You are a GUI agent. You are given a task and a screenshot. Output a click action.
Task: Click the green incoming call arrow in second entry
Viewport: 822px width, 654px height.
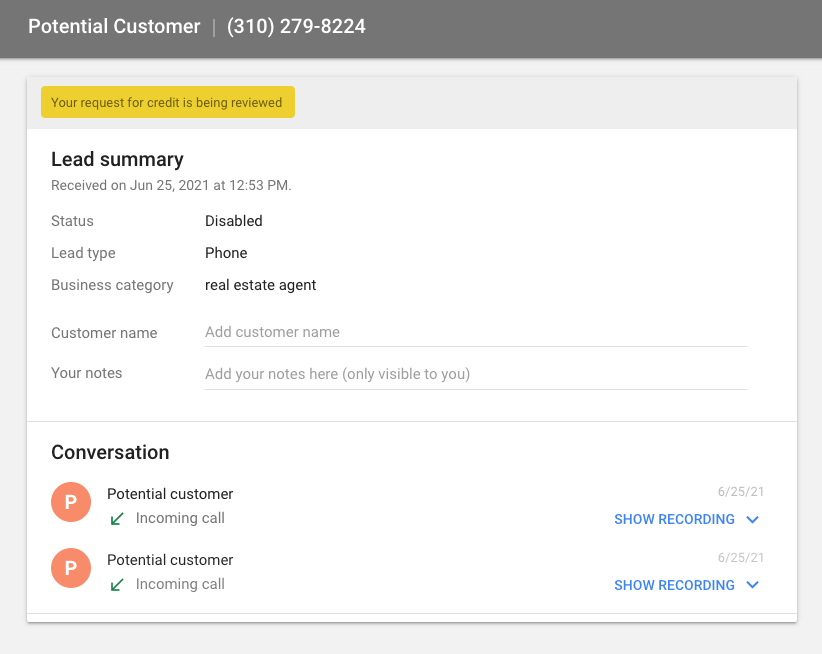[117, 585]
